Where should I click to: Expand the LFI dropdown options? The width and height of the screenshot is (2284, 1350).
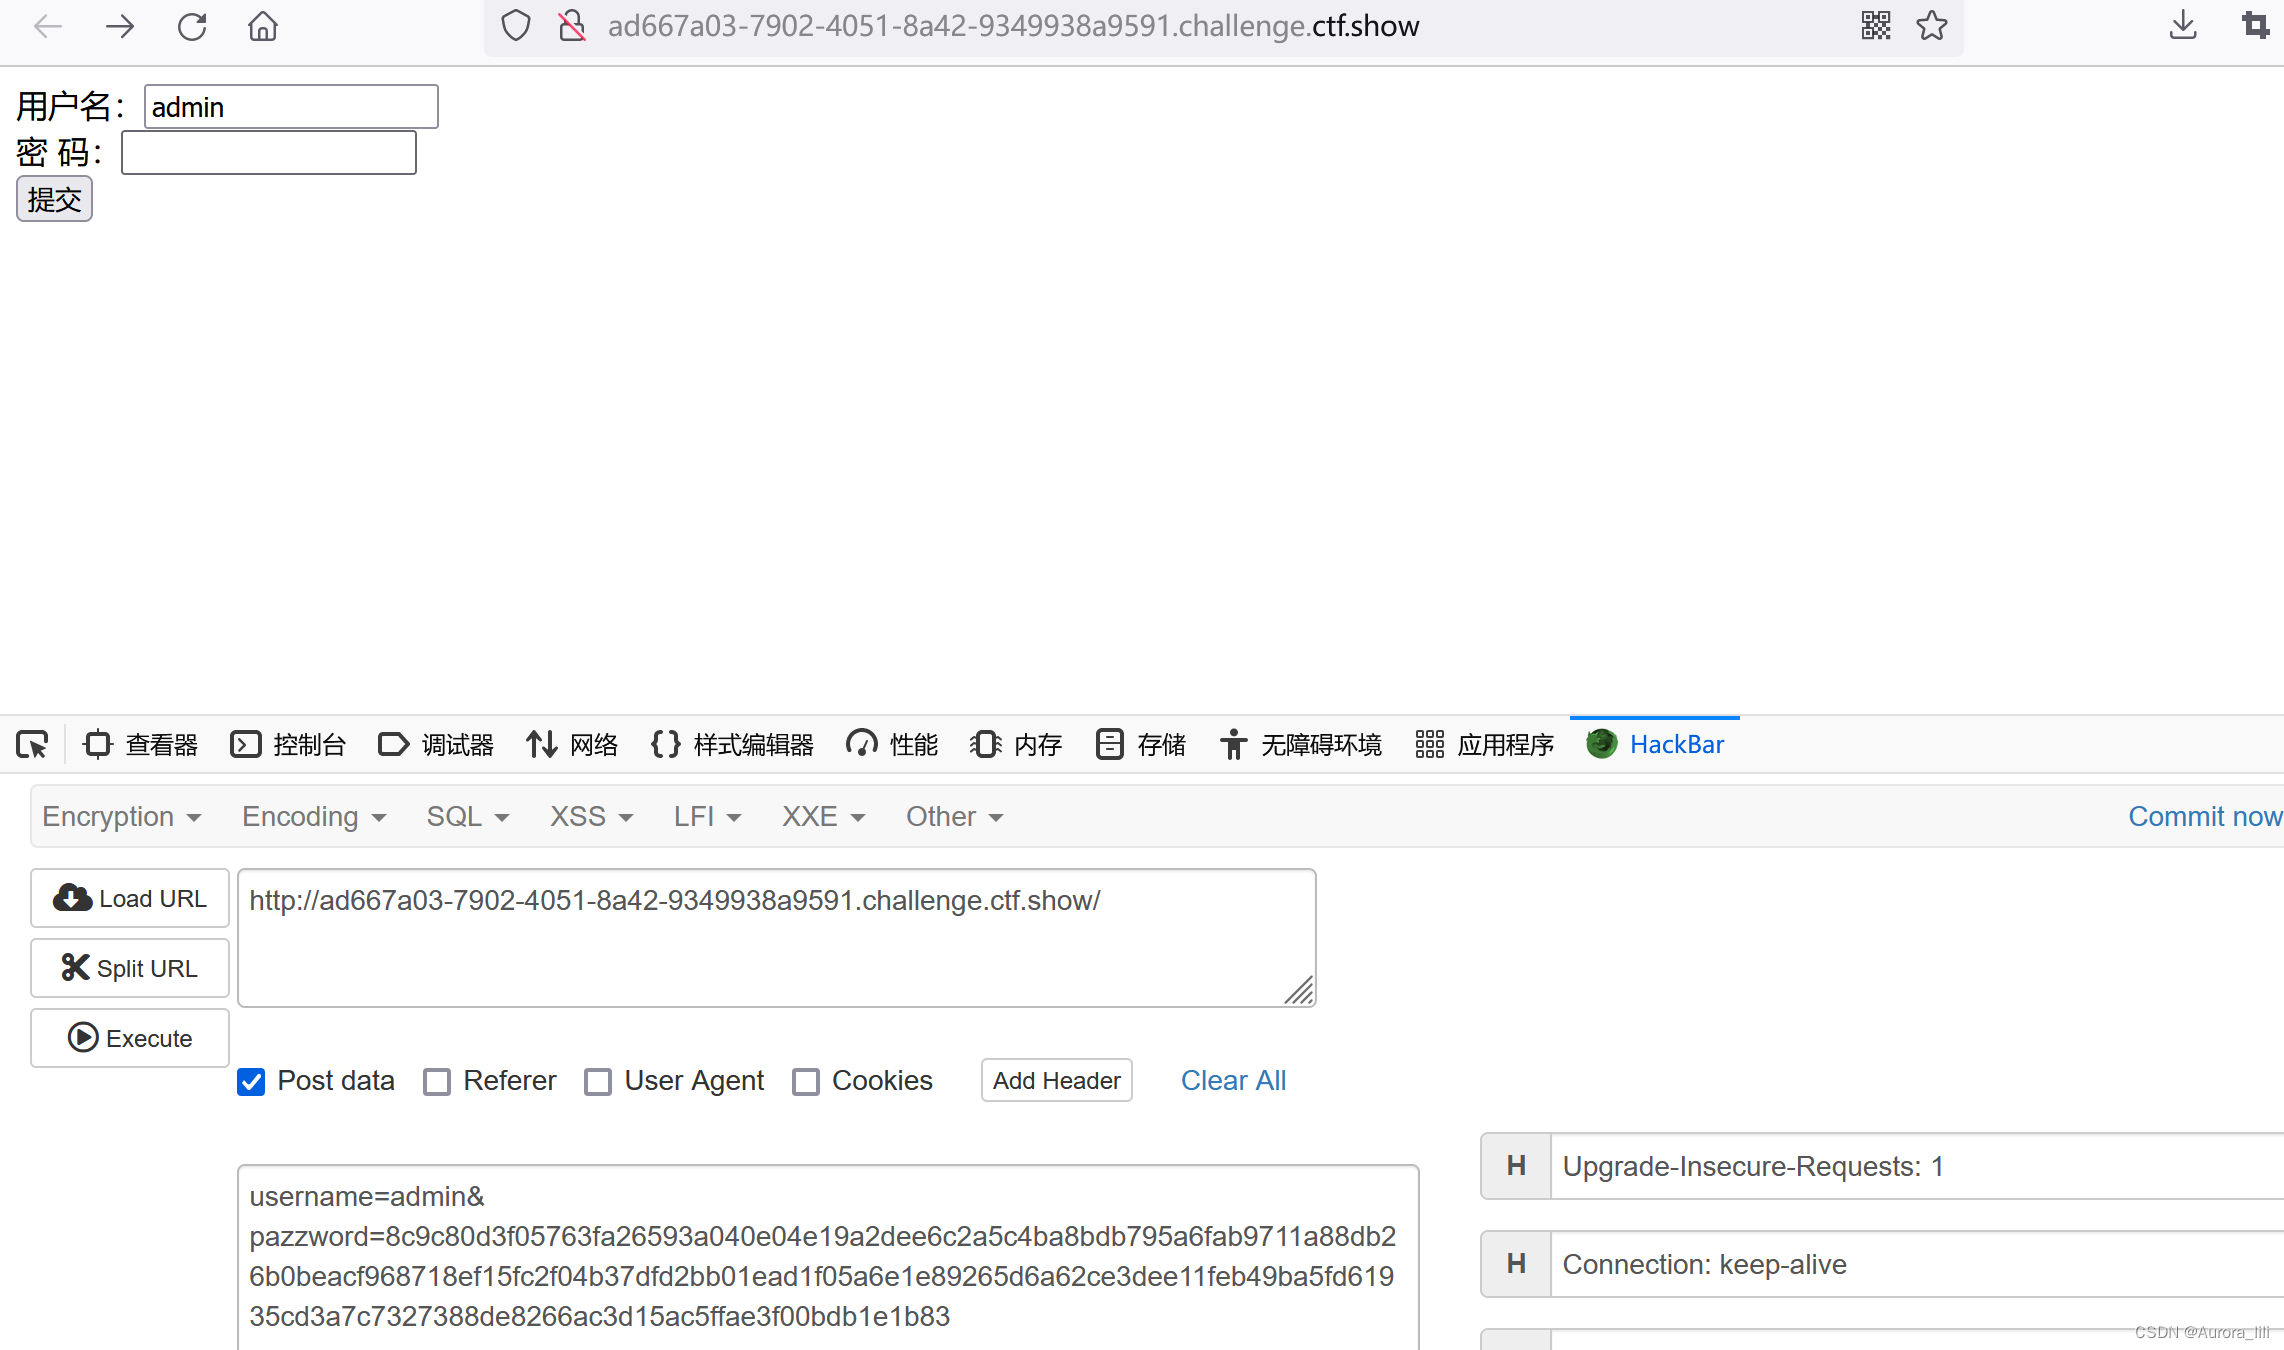click(704, 815)
